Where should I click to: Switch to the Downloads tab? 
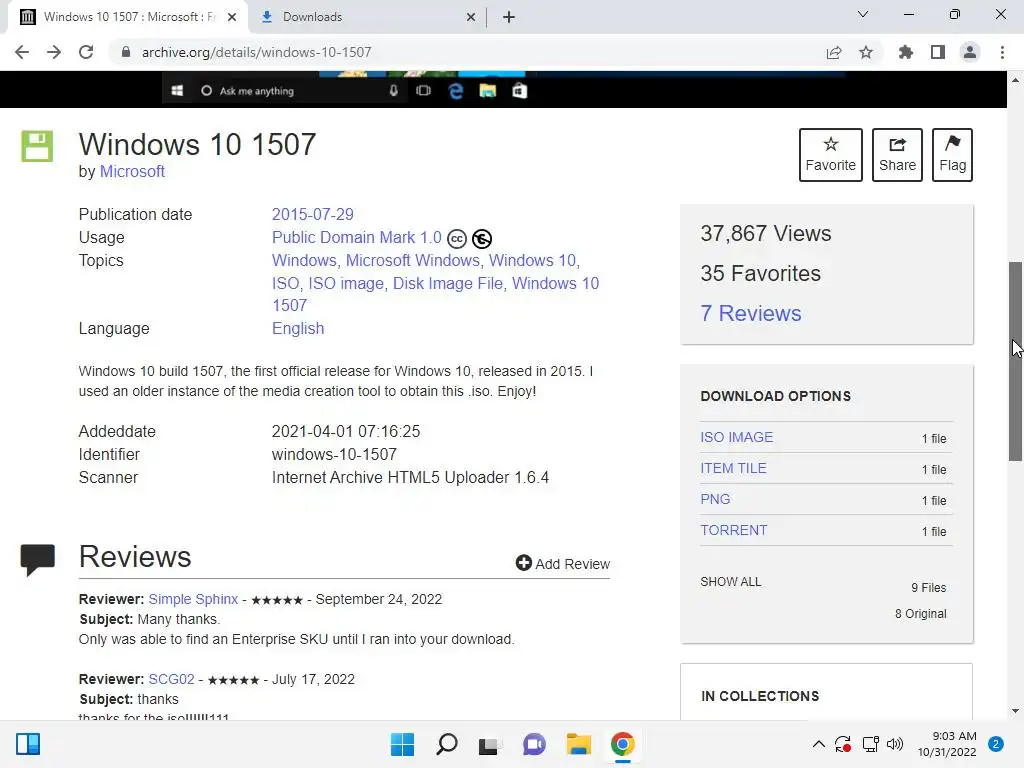click(x=368, y=17)
